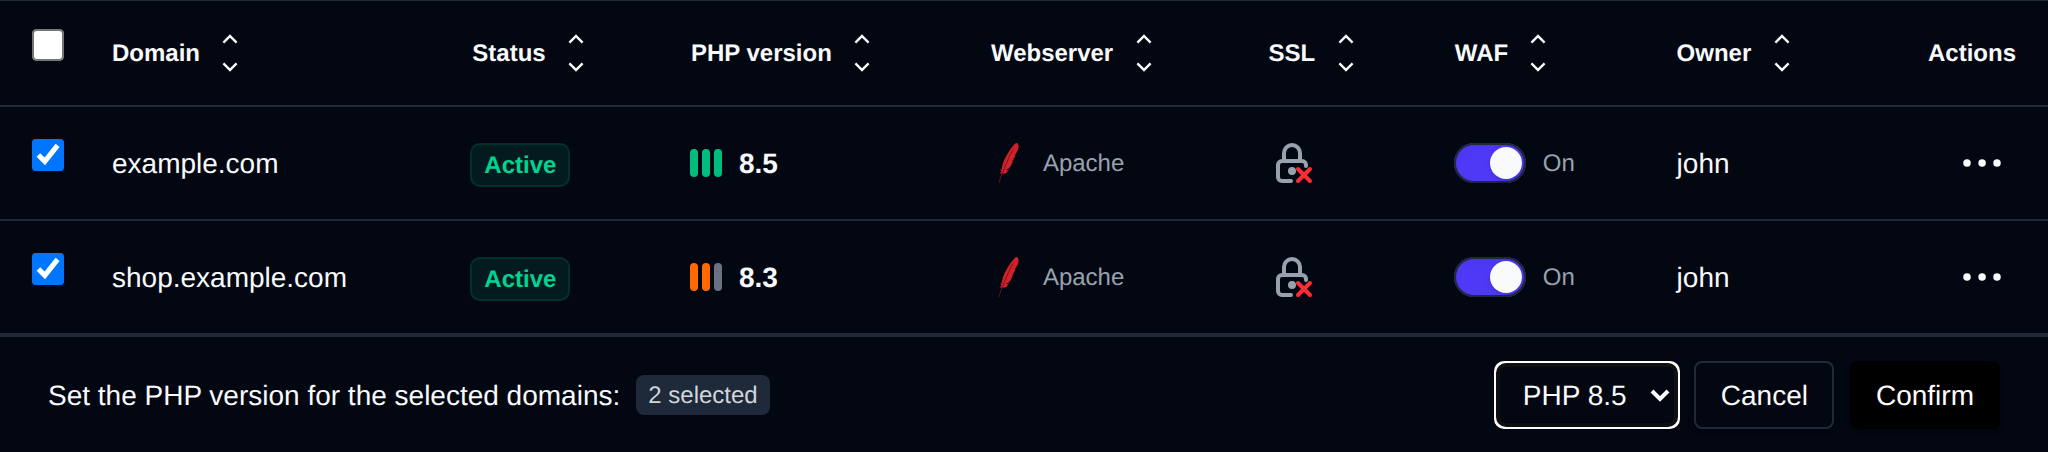Click the orange PHP bars icon for 8.3
Image resolution: width=2048 pixels, height=452 pixels.
(x=706, y=277)
